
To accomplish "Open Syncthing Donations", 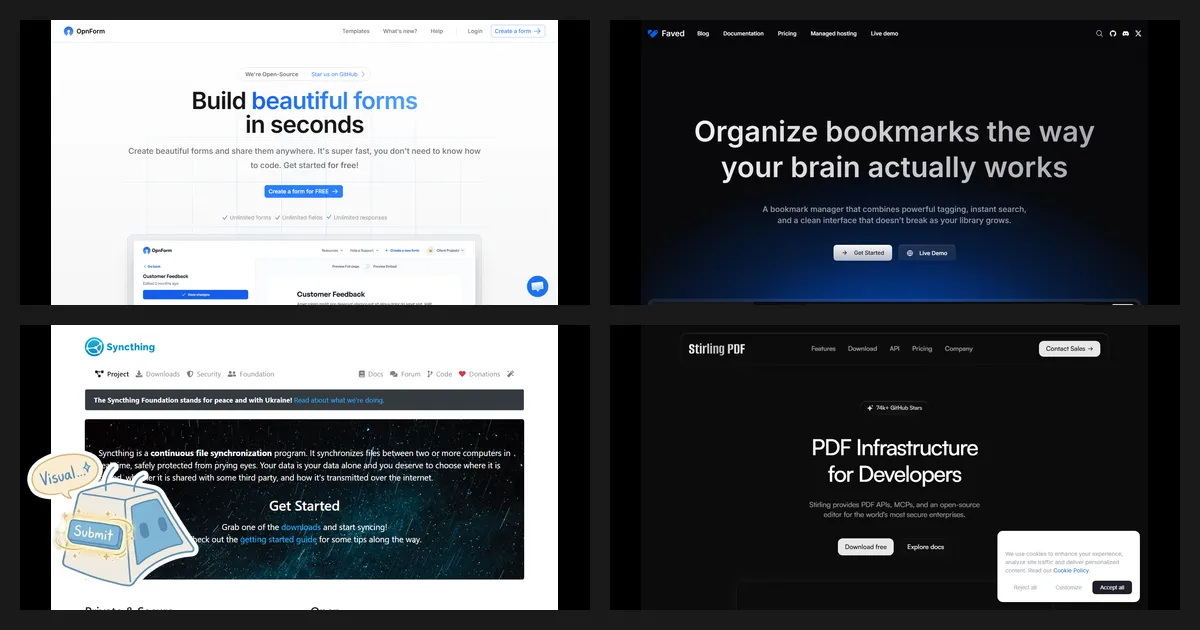I will (x=479, y=374).
